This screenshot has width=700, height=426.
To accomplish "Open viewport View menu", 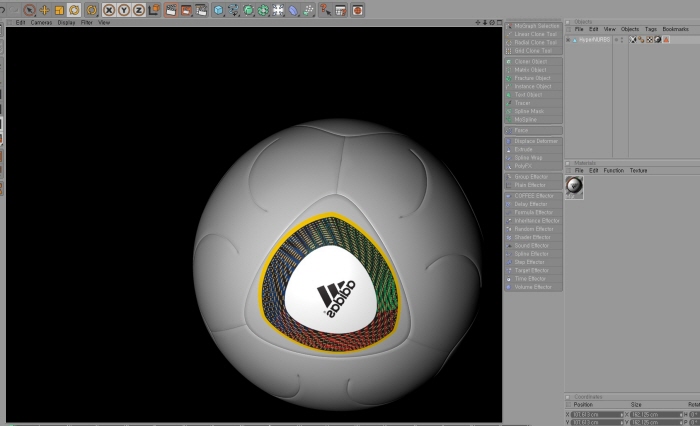I will click(x=104, y=22).
